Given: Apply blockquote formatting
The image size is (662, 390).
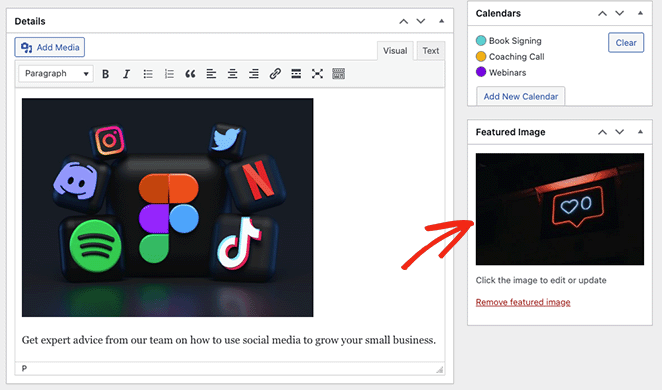Looking at the screenshot, I should tap(190, 74).
